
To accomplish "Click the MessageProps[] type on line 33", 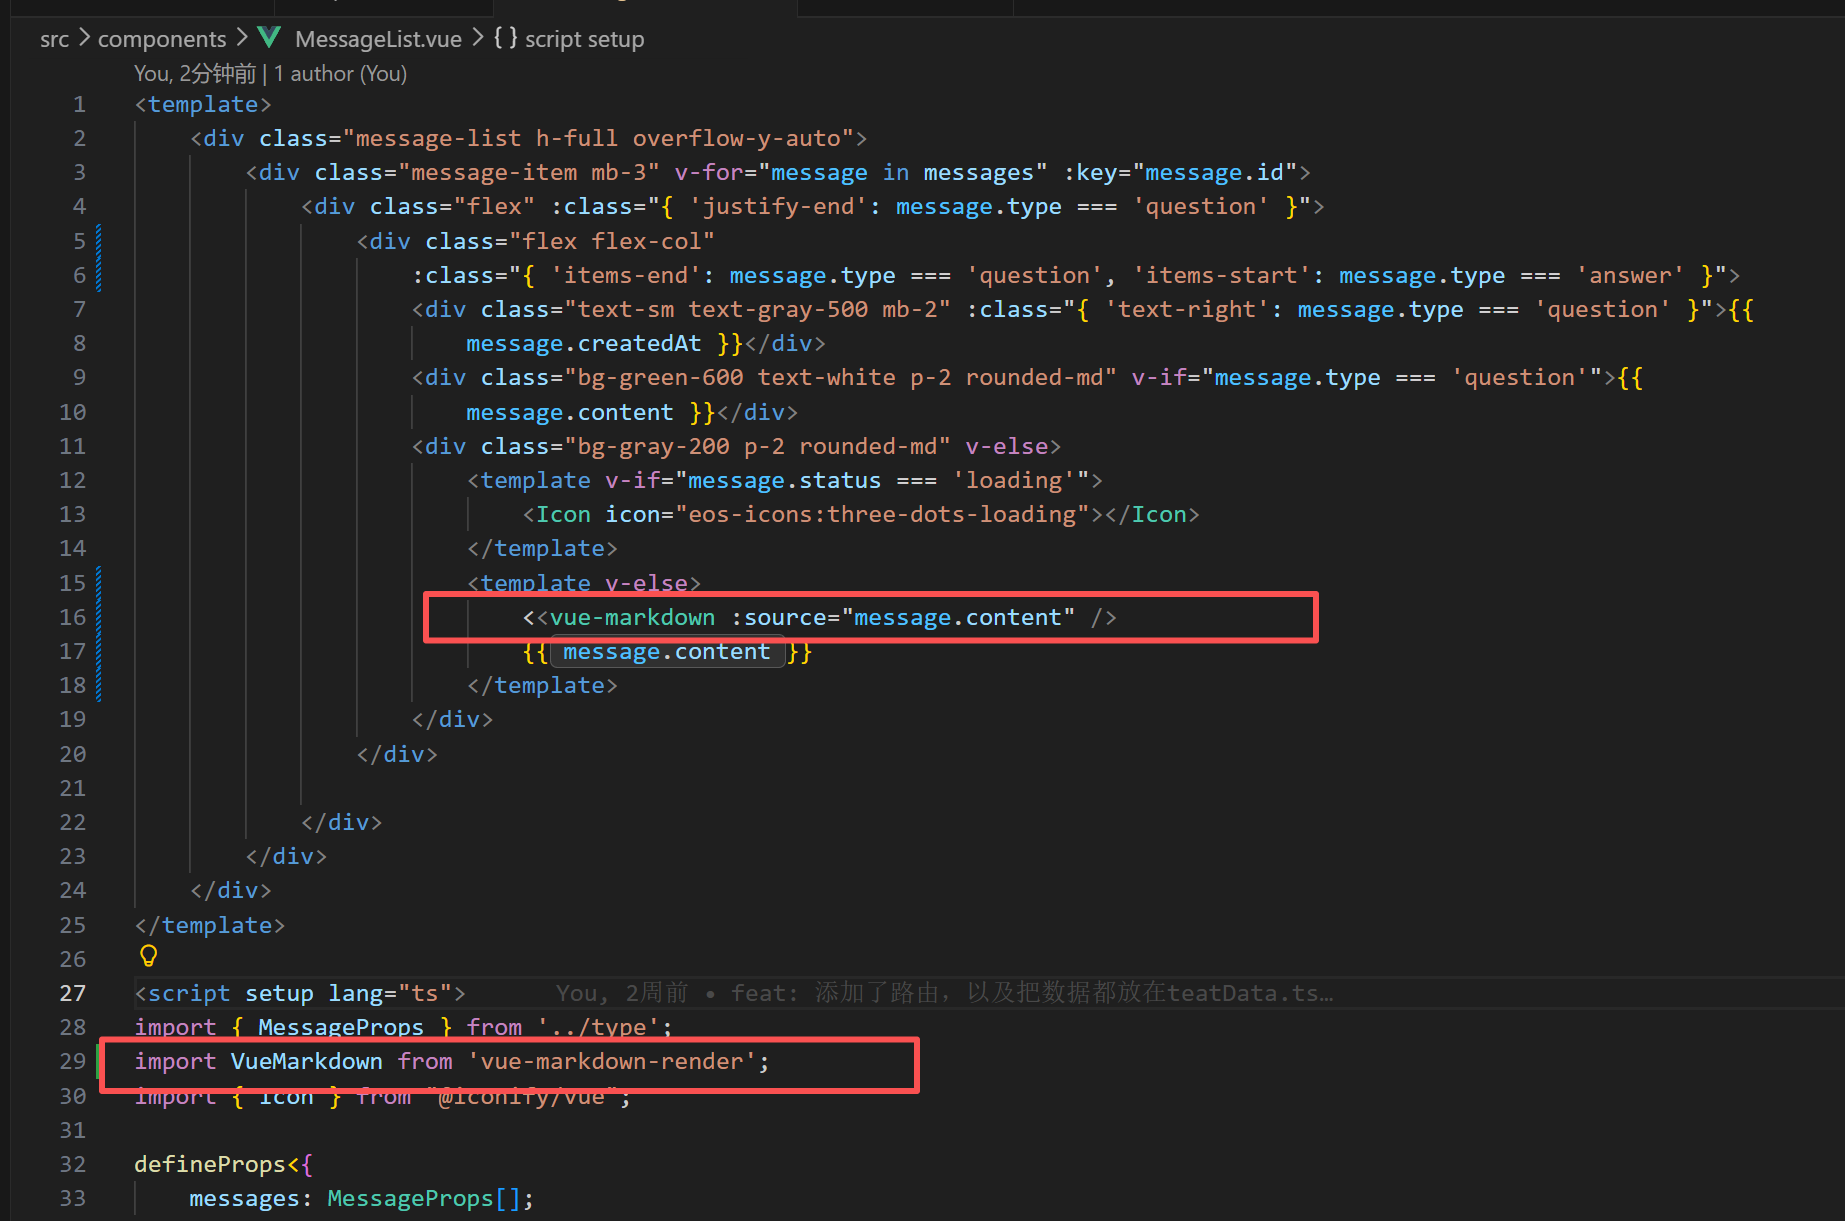I will 424,1198.
